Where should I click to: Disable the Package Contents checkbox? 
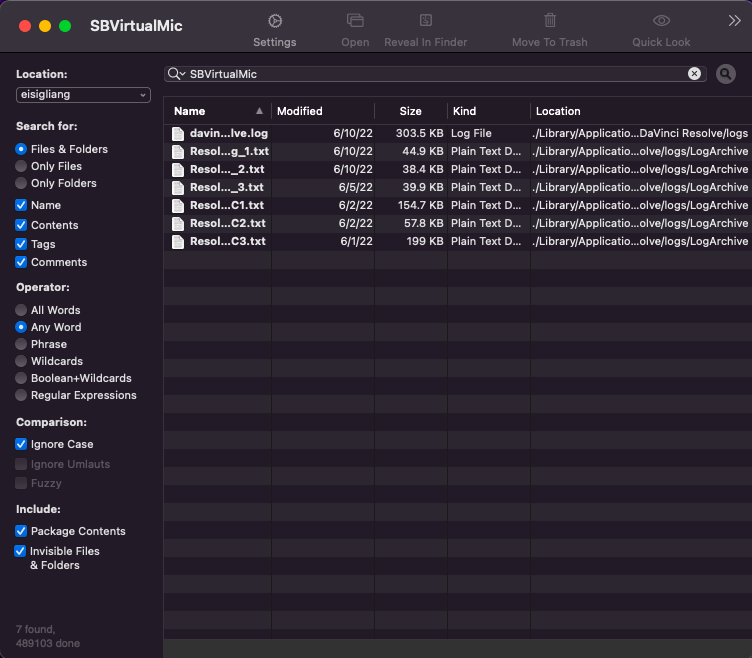(21, 531)
